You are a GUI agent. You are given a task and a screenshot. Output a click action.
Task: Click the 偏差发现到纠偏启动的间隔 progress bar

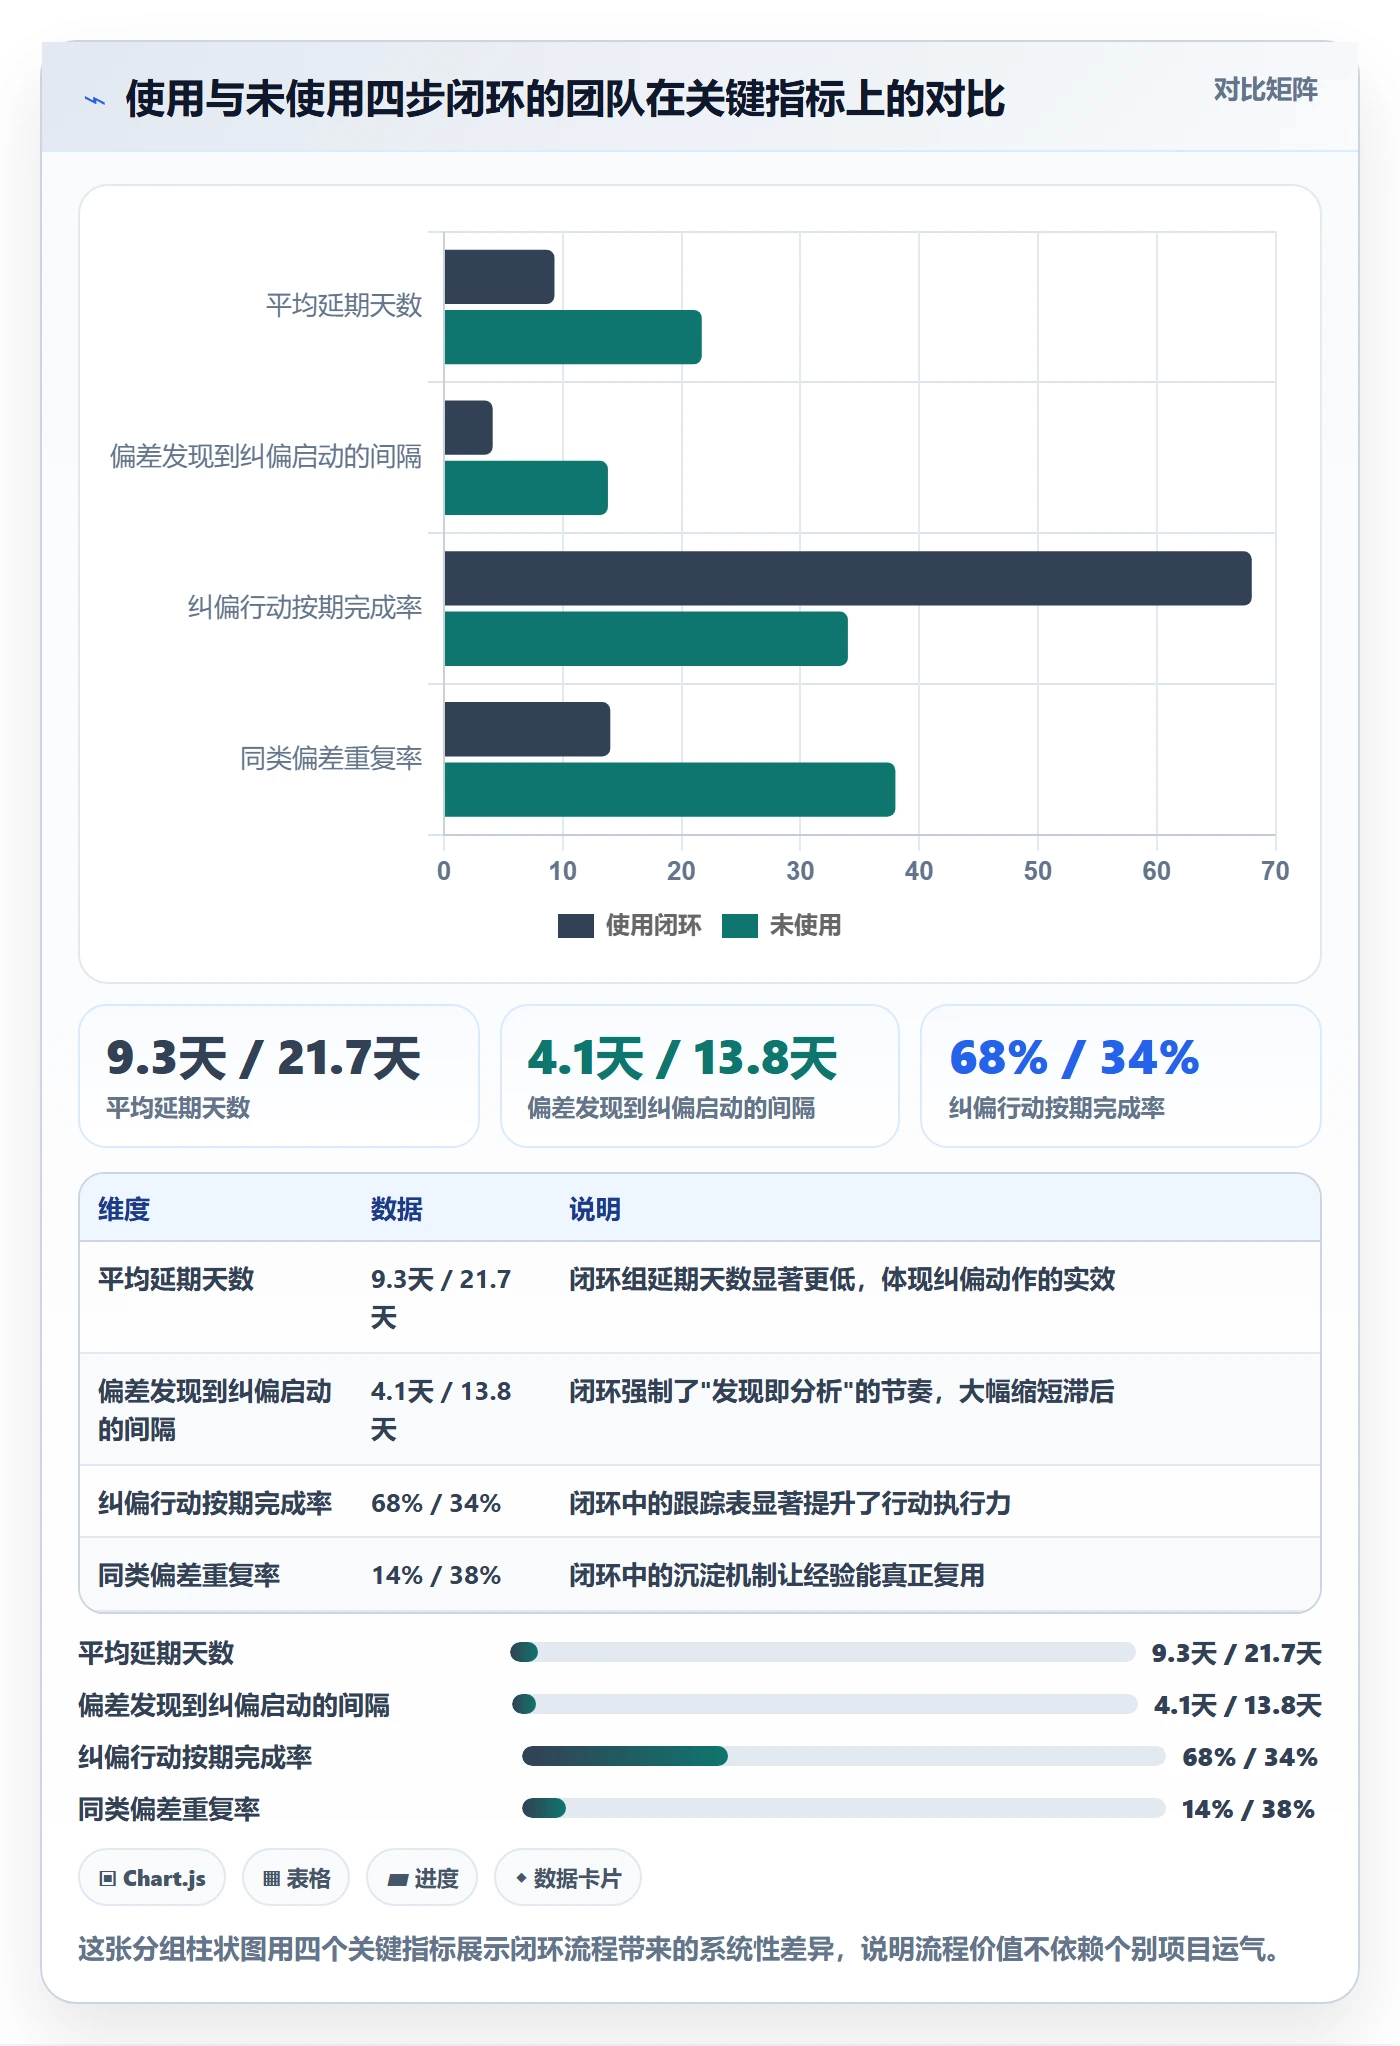pyautogui.click(x=824, y=1704)
